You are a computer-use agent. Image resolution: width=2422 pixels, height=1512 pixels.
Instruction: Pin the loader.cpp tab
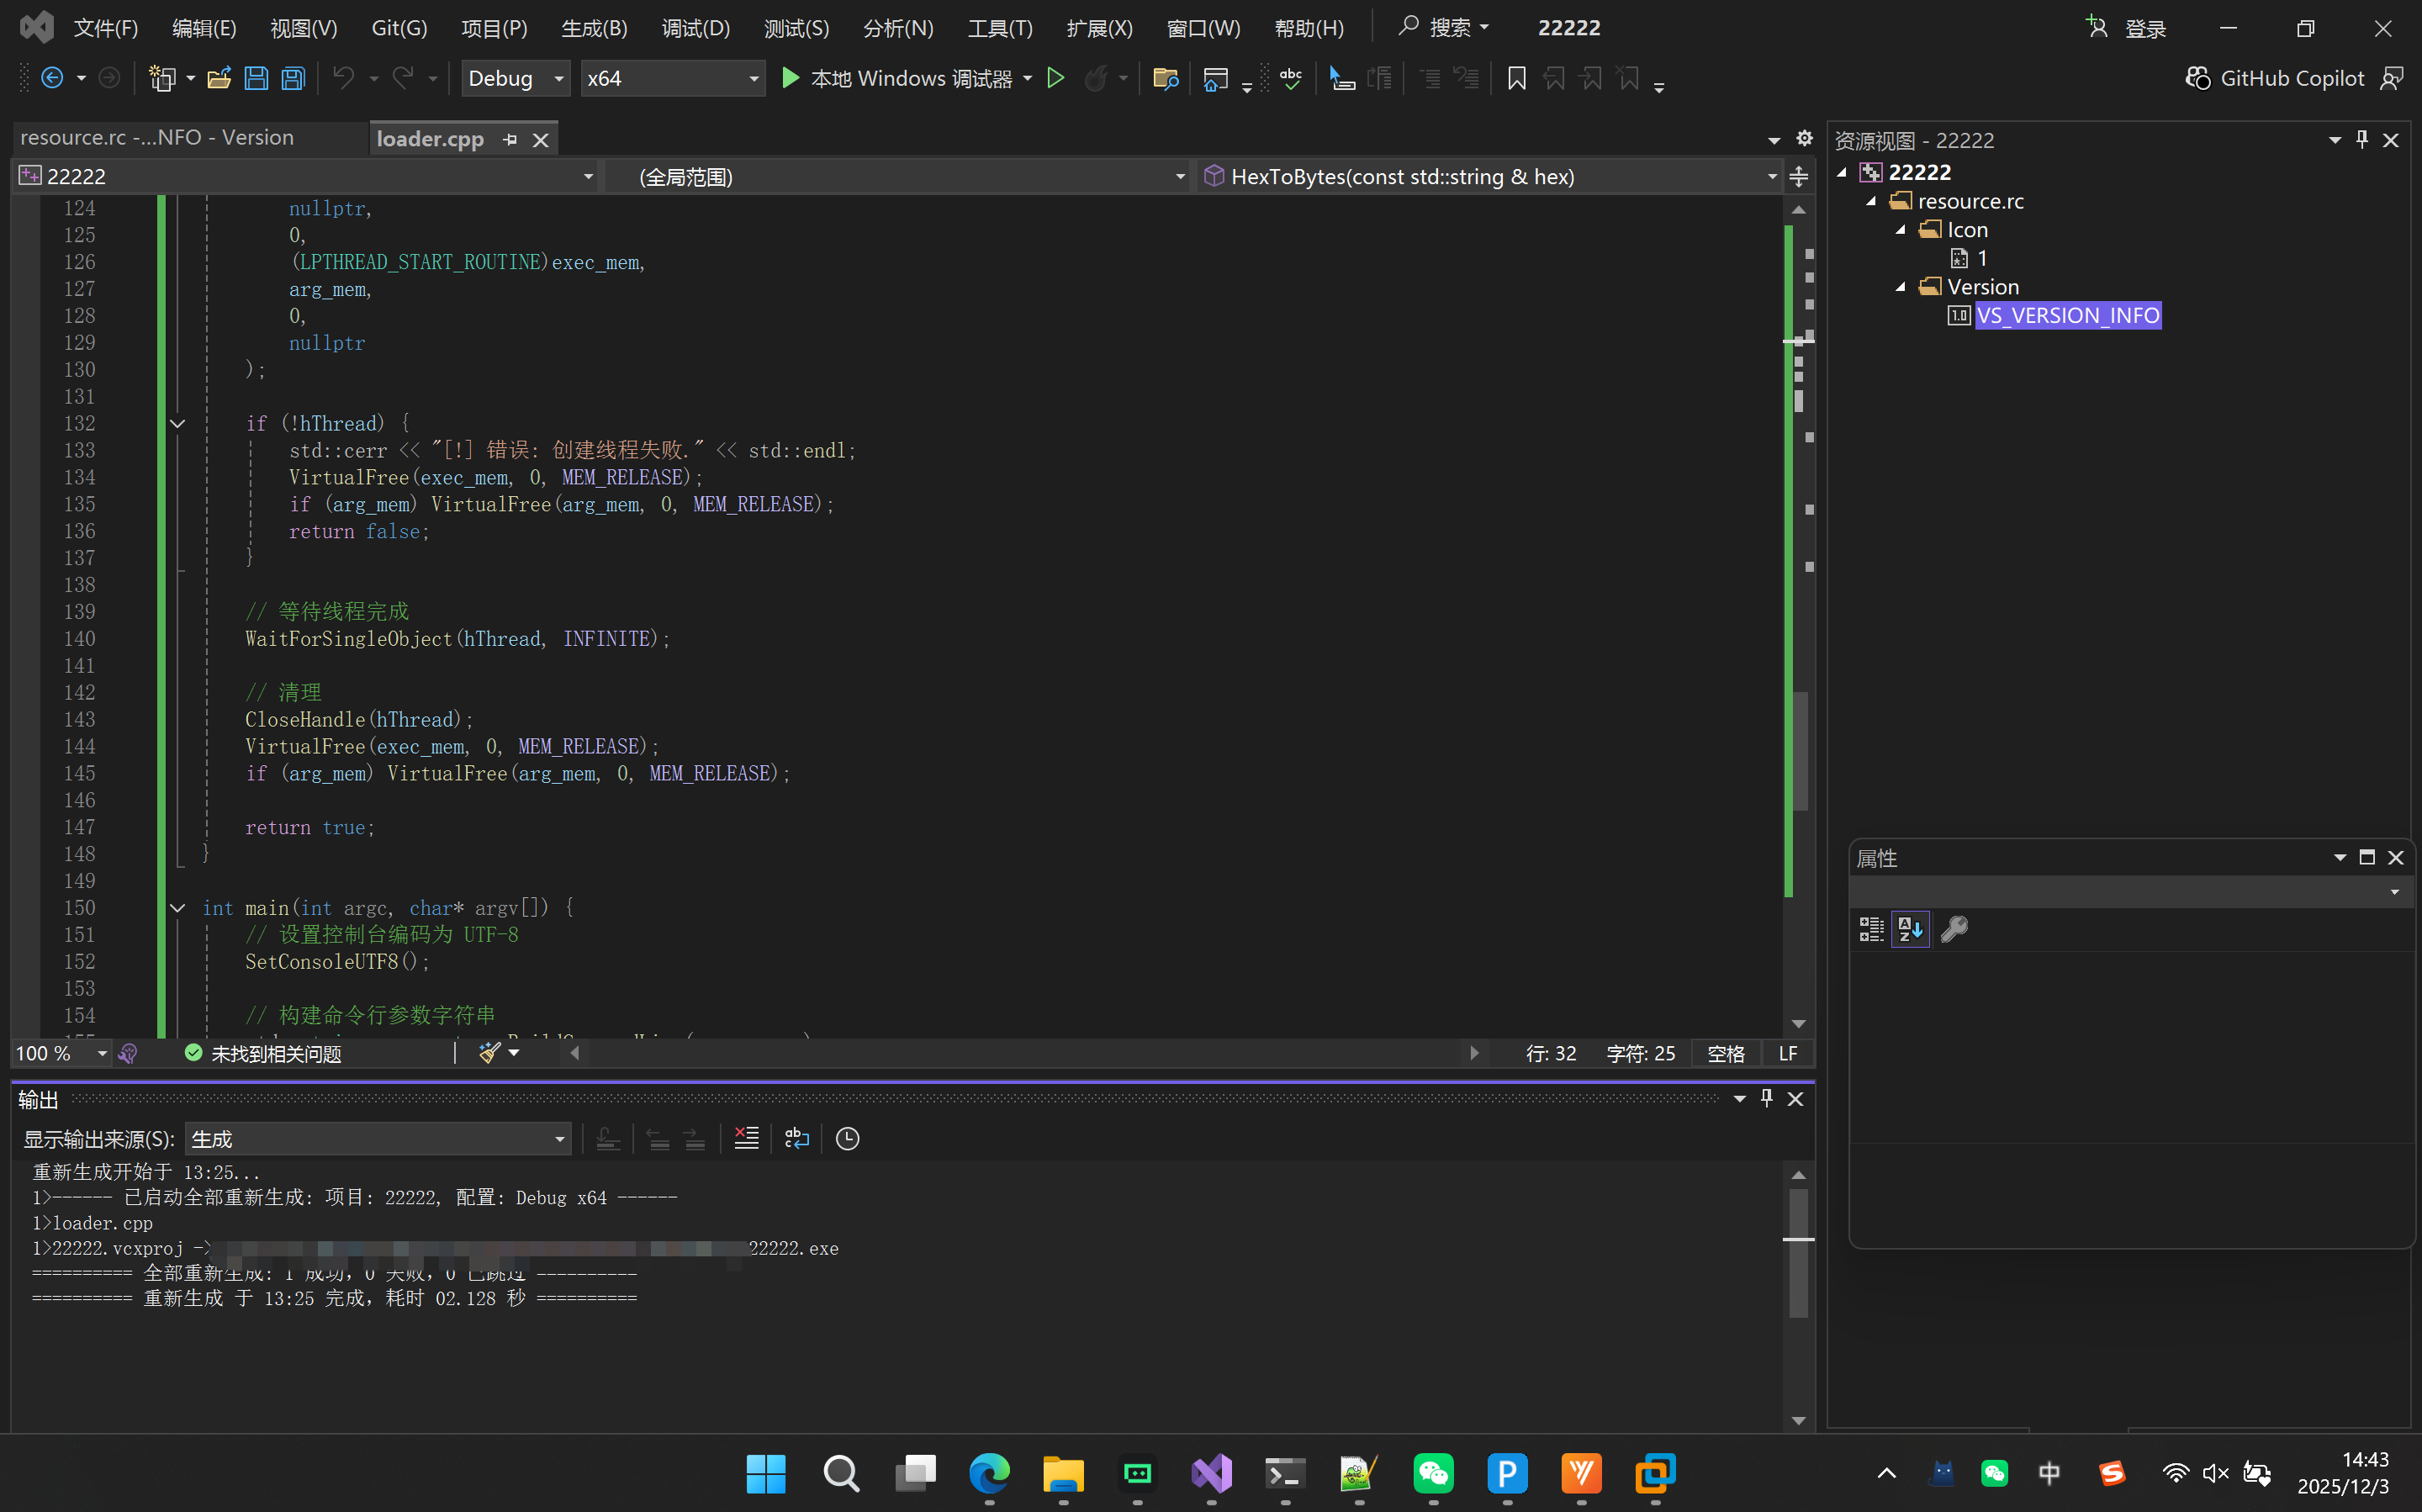coord(510,139)
